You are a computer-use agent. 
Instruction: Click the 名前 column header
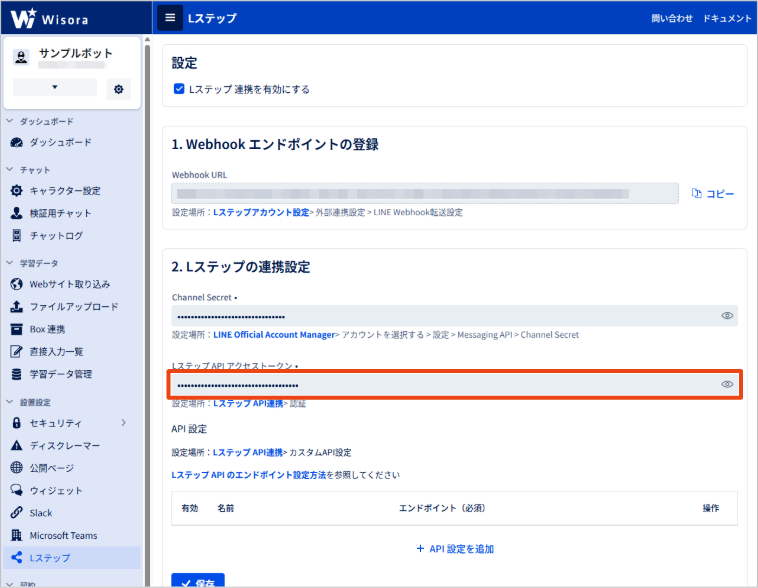pyautogui.click(x=226, y=508)
